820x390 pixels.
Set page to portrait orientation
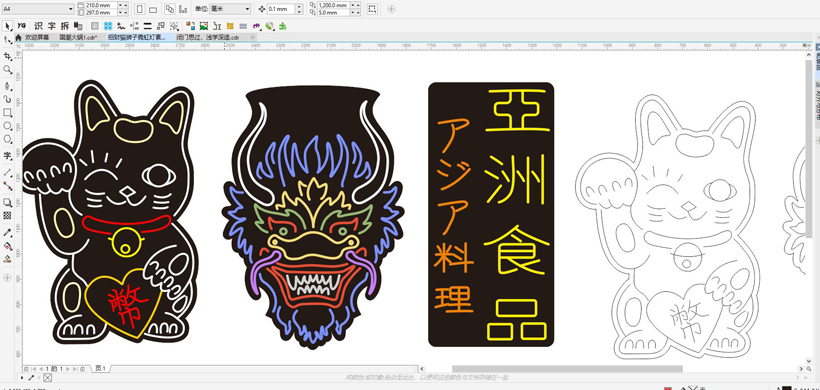(x=140, y=9)
